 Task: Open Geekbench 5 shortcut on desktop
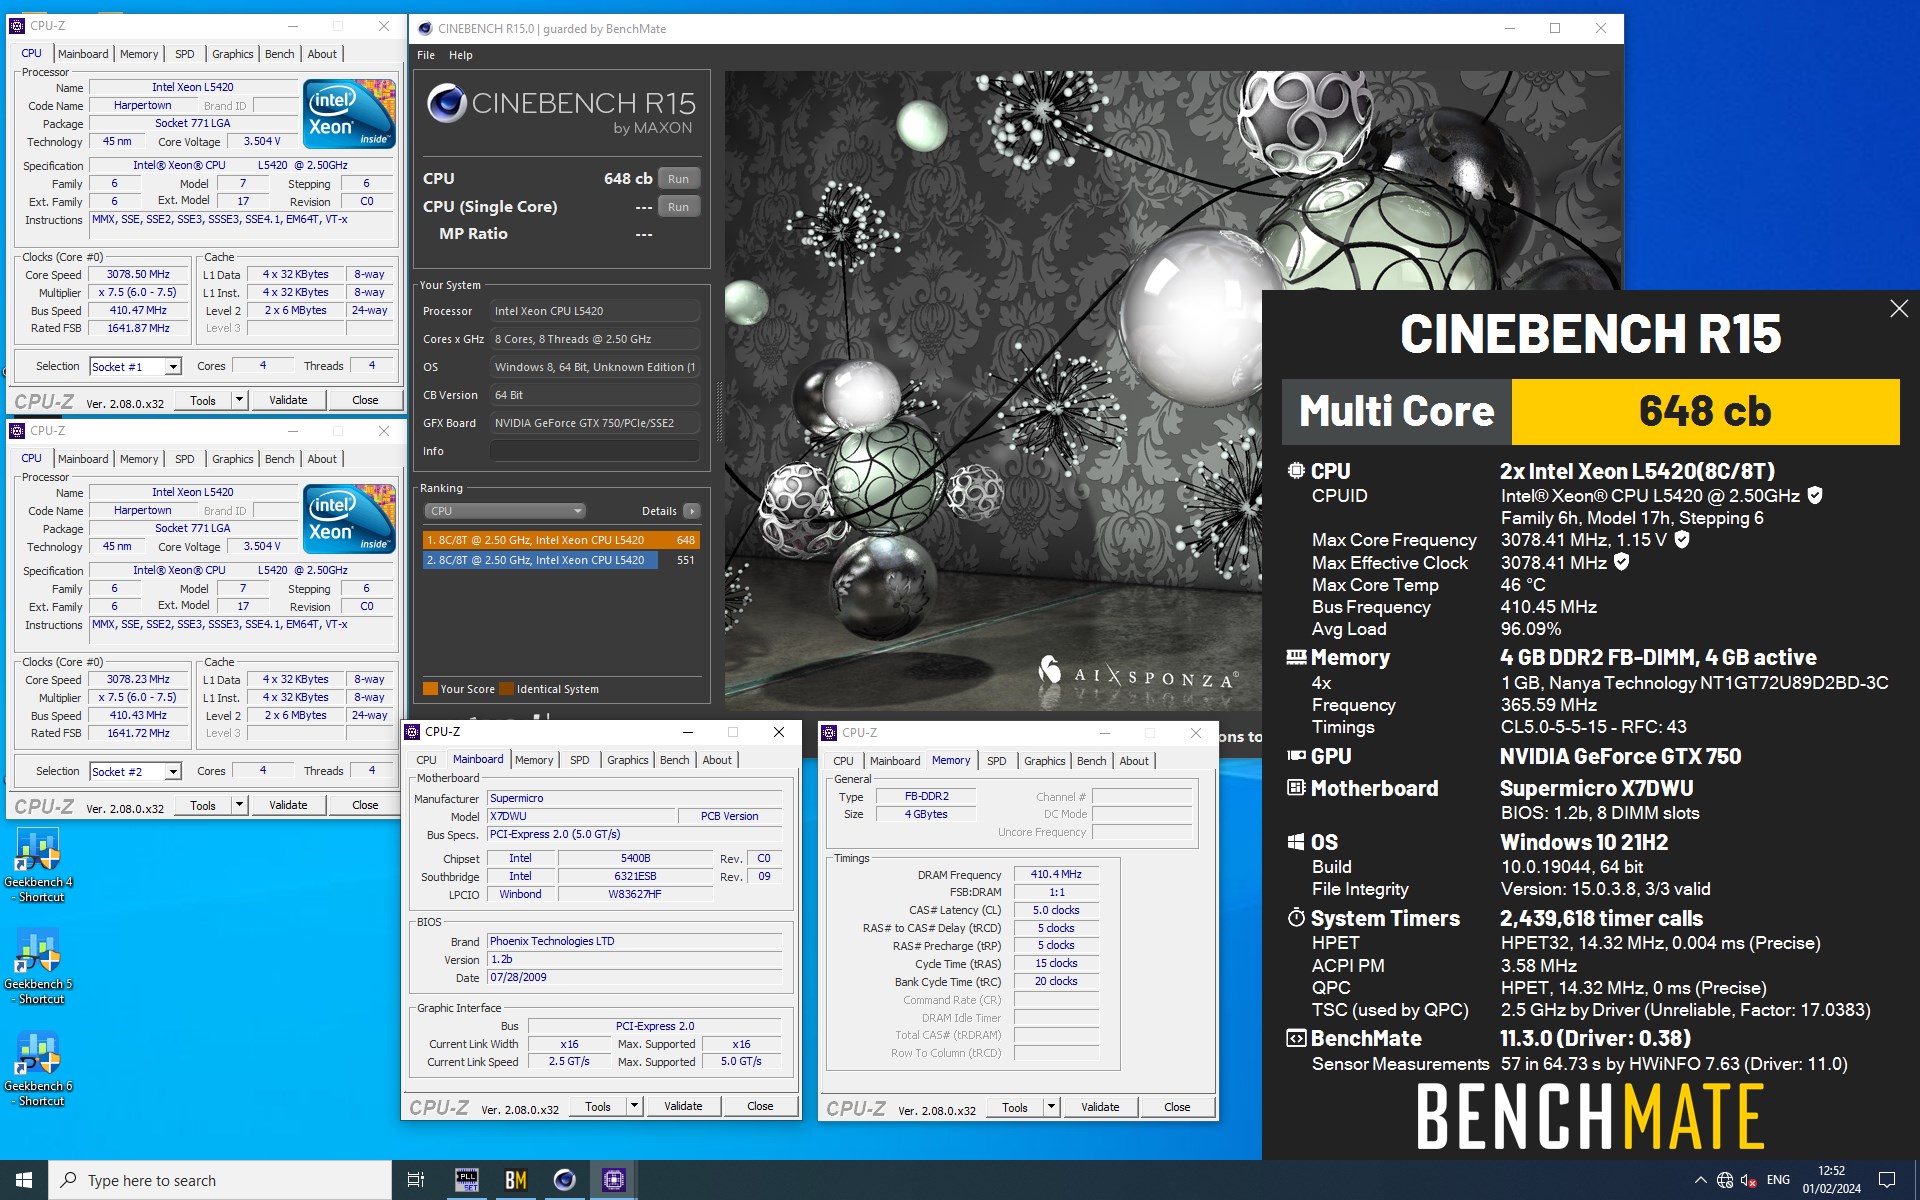[x=38, y=967]
